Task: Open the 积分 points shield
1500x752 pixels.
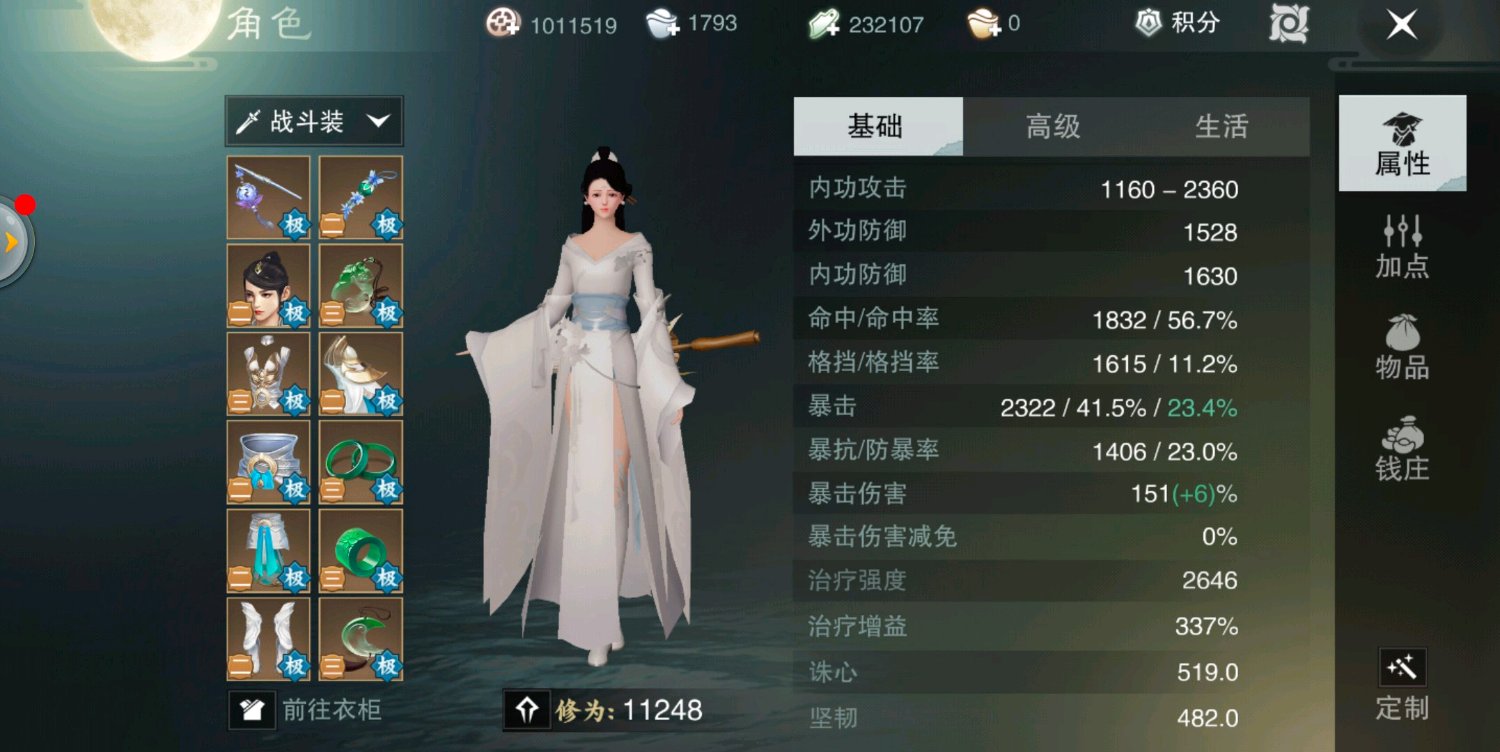Action: [1178, 23]
